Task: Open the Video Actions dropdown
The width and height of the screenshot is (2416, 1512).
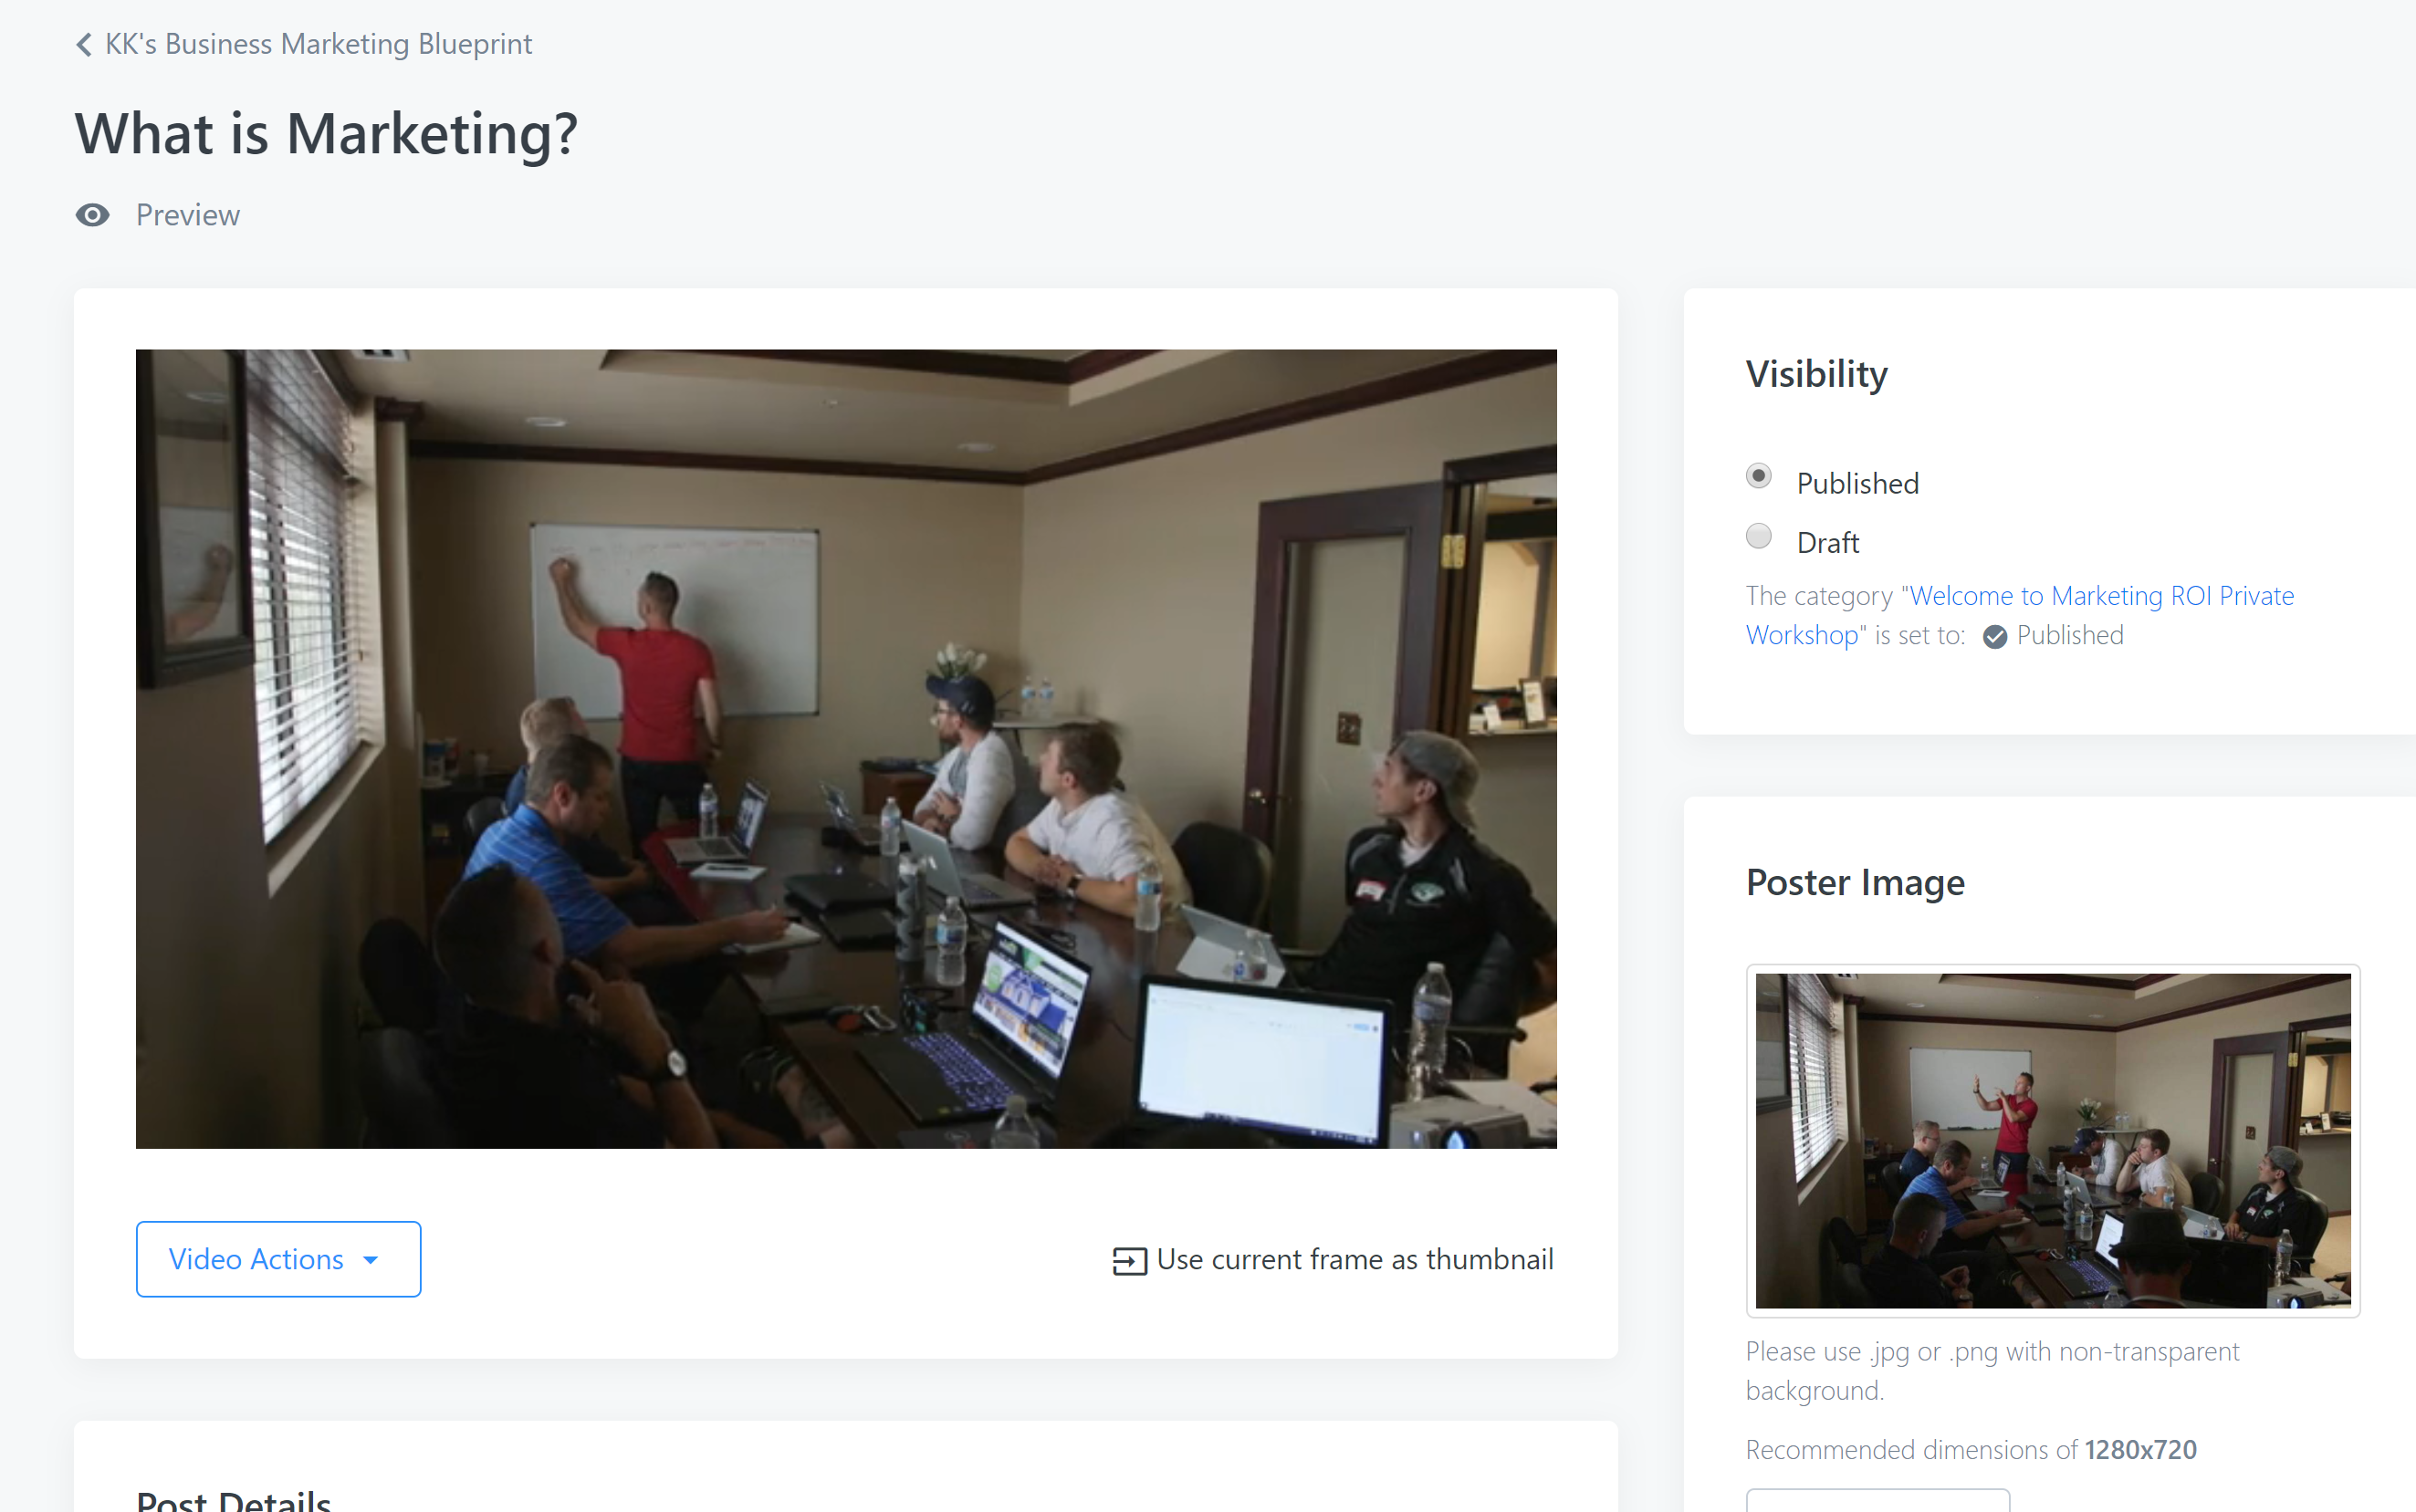Action: tap(278, 1259)
